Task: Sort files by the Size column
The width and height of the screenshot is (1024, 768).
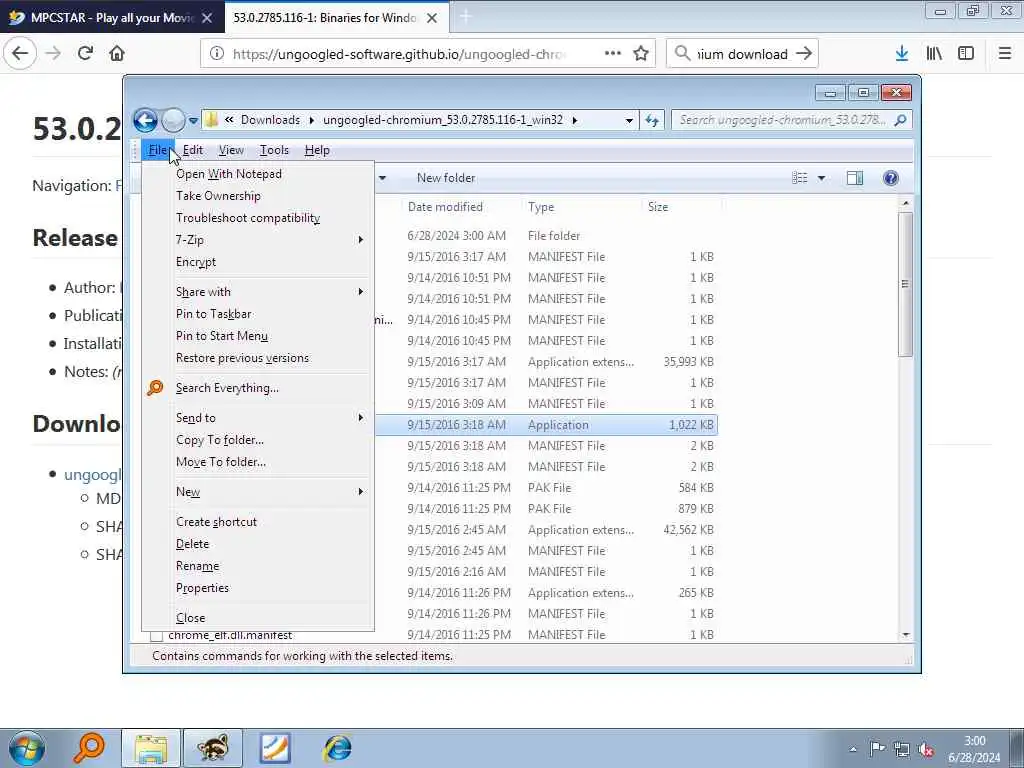Action: coord(658,207)
